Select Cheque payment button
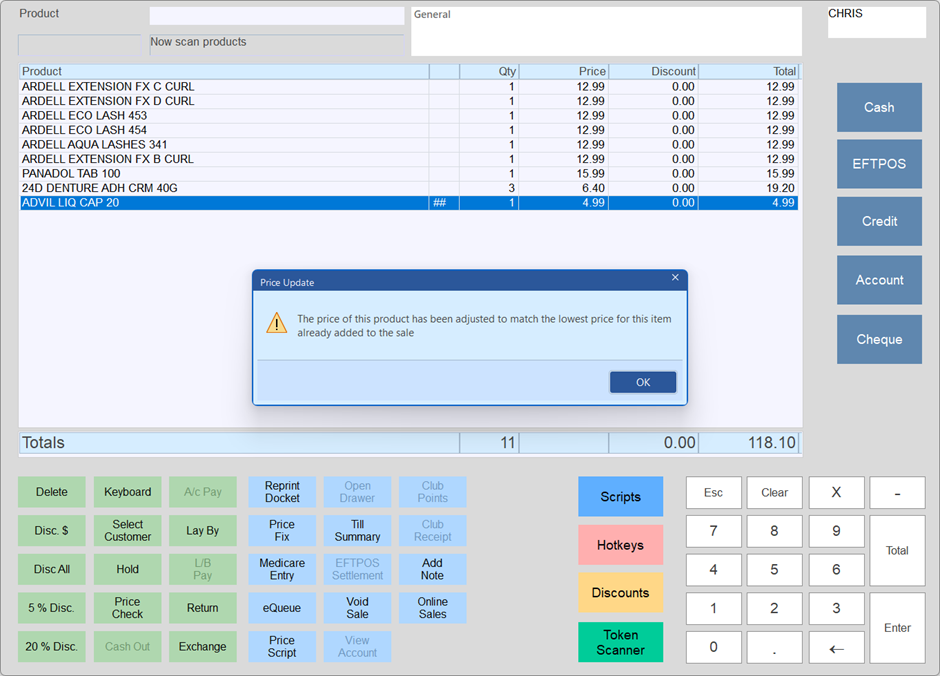Screen dimensions: 940x676 coord(879,339)
